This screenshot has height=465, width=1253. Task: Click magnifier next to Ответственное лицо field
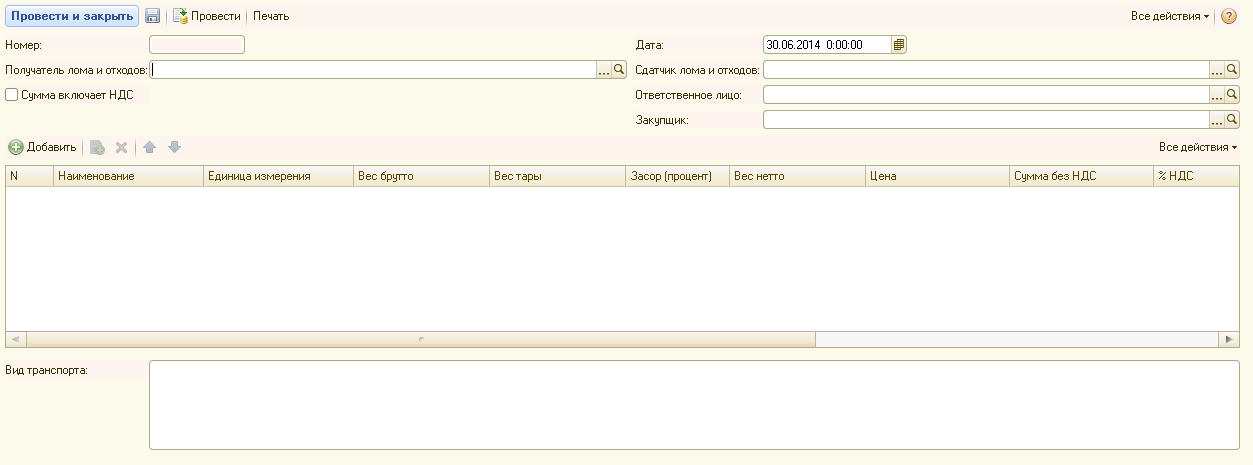(1232, 95)
